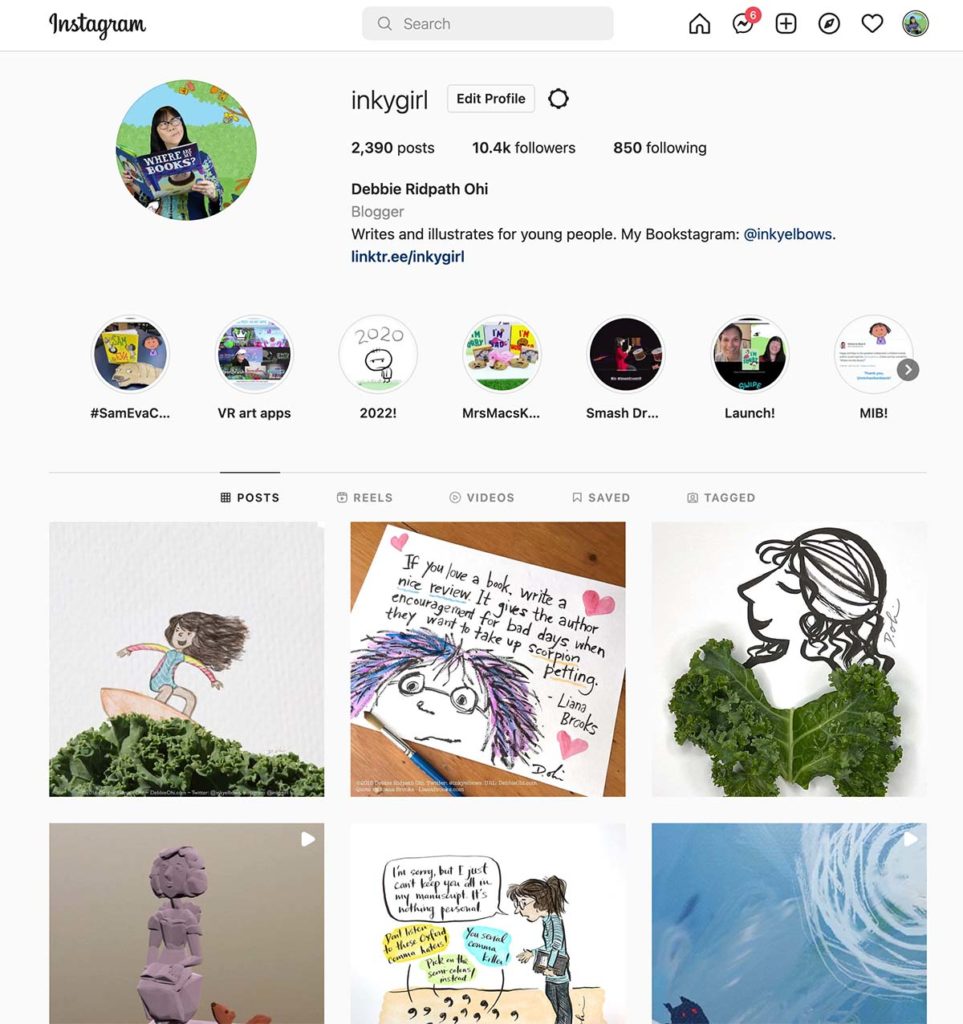Open the surfing girl on kale post
This screenshot has width=963, height=1024.
[187, 659]
